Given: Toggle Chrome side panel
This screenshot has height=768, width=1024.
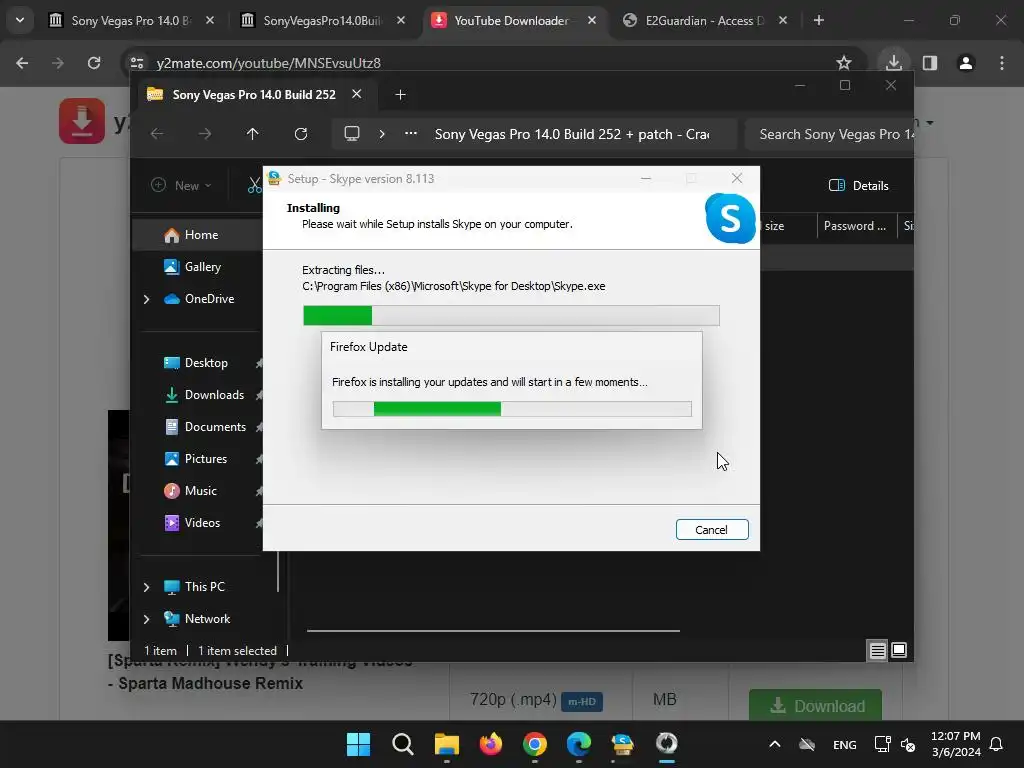Looking at the screenshot, I should (930, 63).
